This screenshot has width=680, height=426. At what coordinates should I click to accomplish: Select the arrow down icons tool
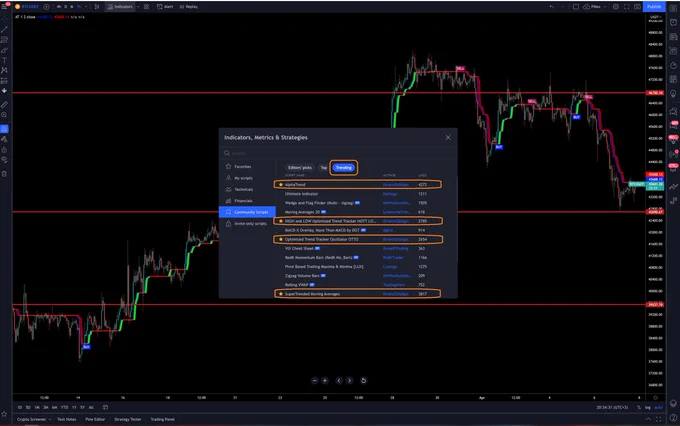[x=4, y=91]
